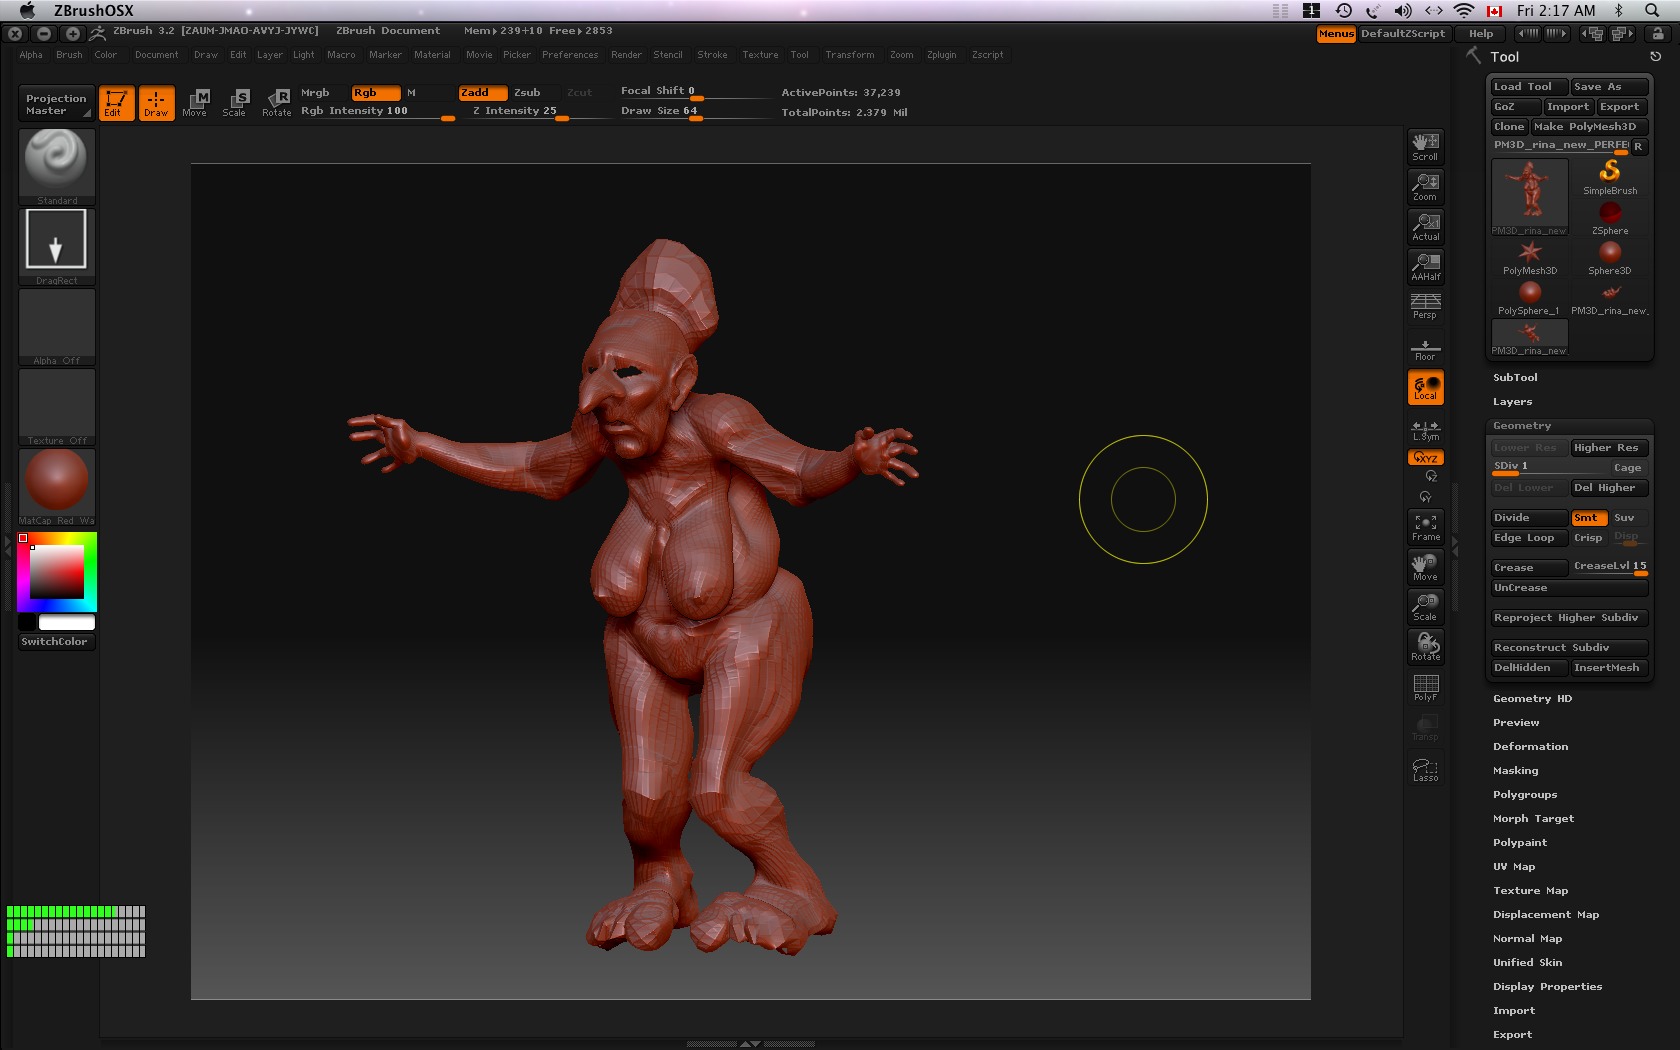
Task: Toggle Smt smoothing on Divide
Action: 1589,517
